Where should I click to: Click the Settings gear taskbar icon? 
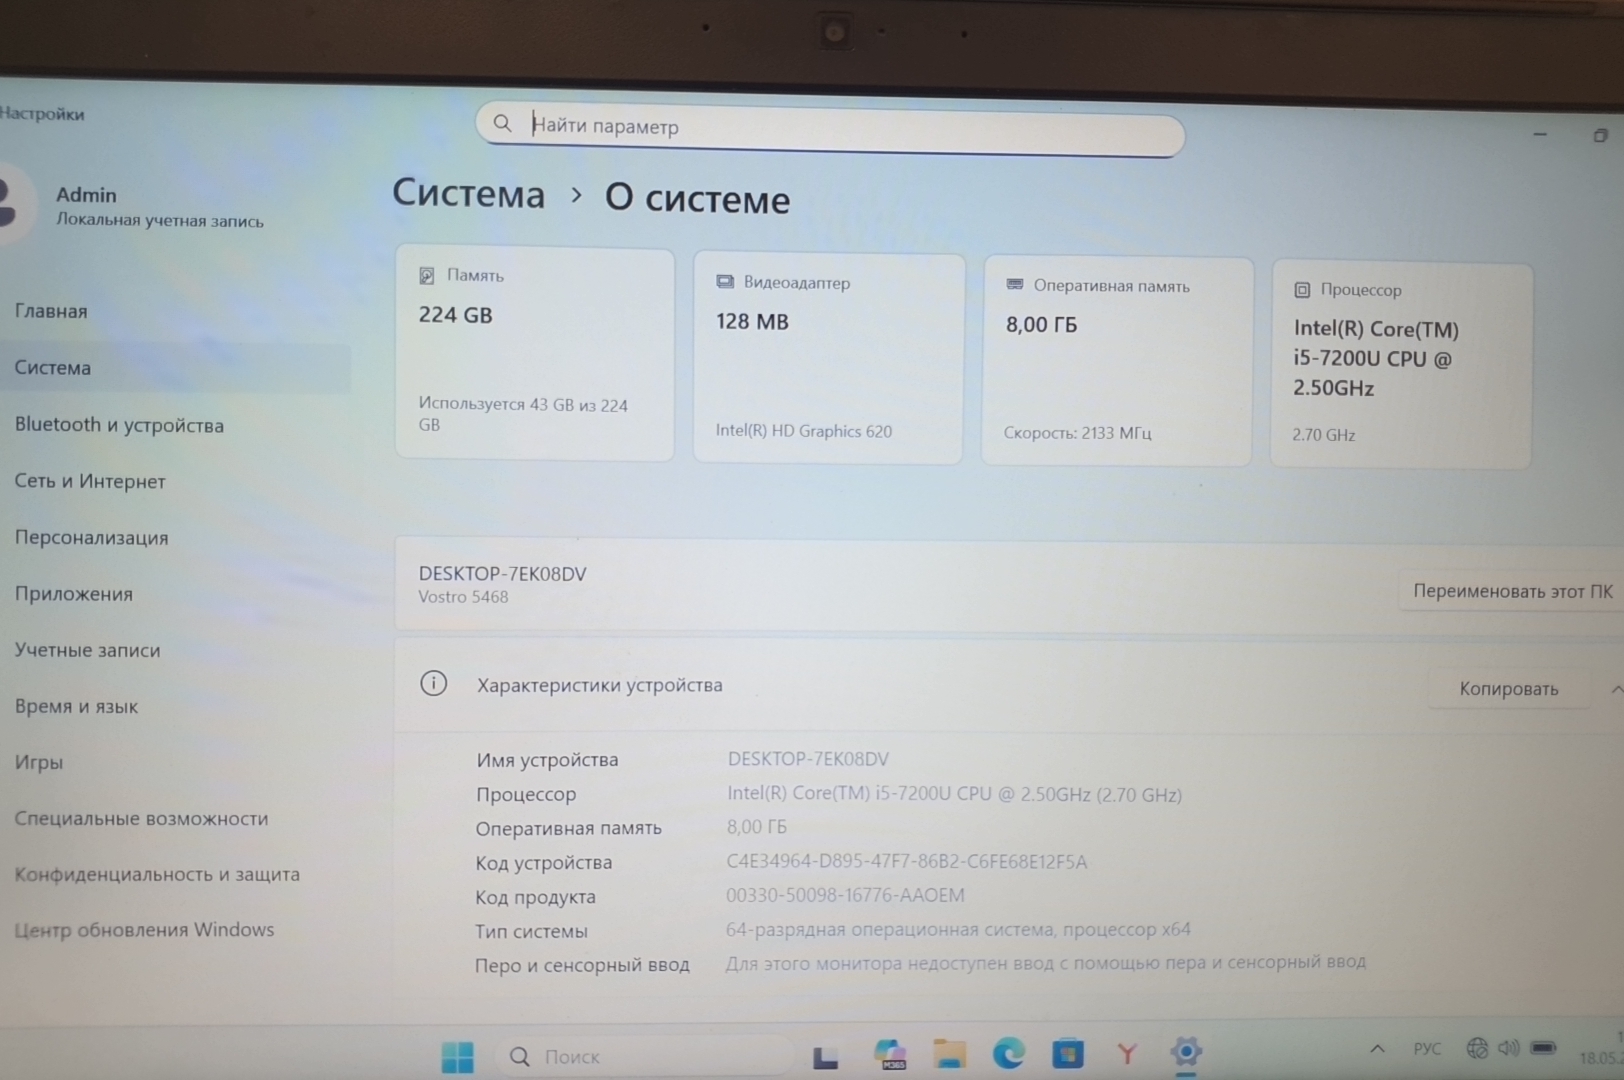(x=1186, y=1052)
